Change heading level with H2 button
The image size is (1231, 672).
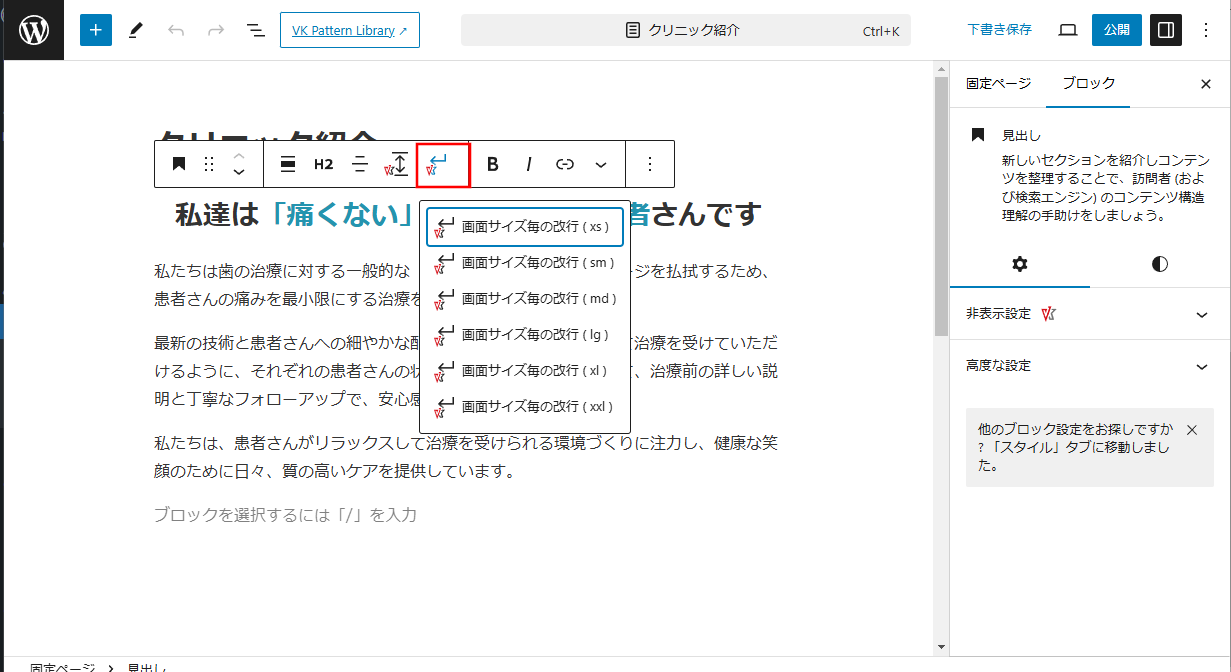click(x=323, y=164)
